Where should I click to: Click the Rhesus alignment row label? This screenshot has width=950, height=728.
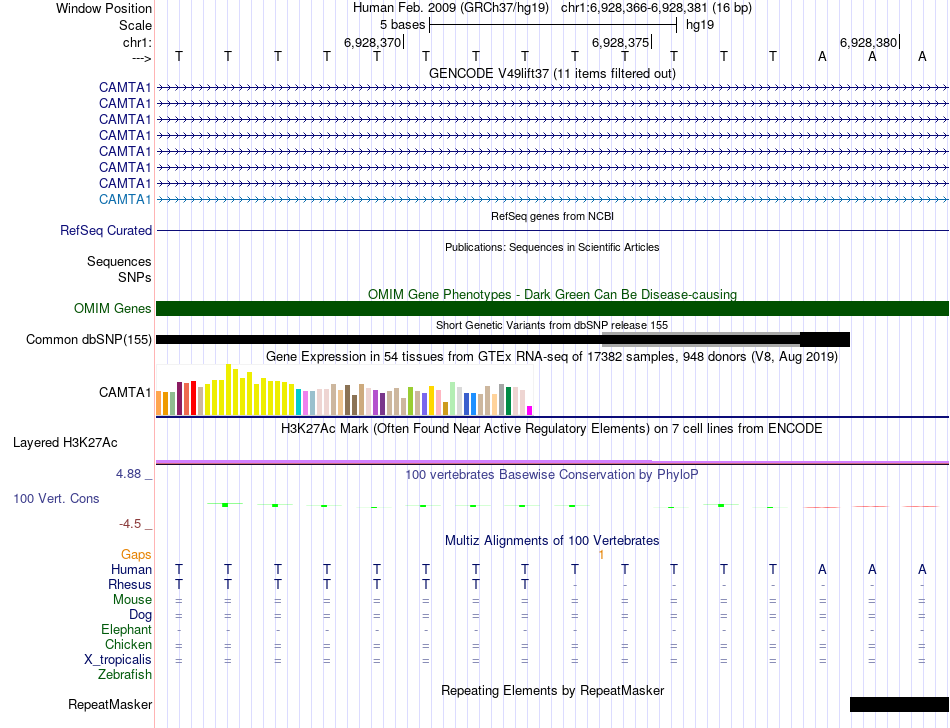(x=130, y=584)
